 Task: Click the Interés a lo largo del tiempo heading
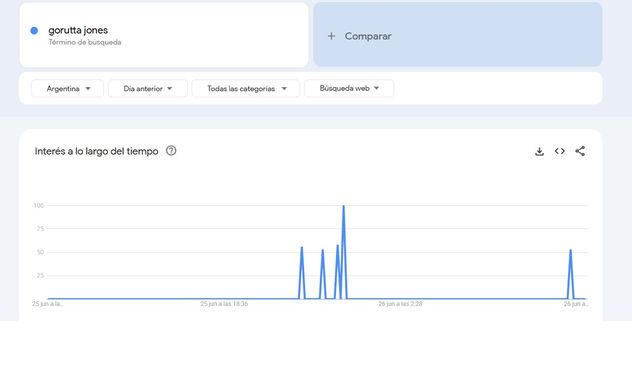pyautogui.click(x=96, y=152)
